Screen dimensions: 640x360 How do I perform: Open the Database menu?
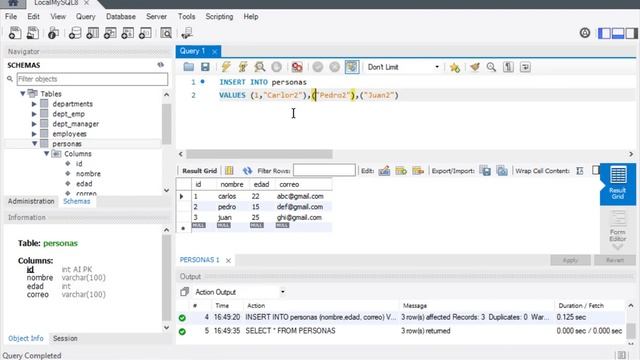click(121, 16)
